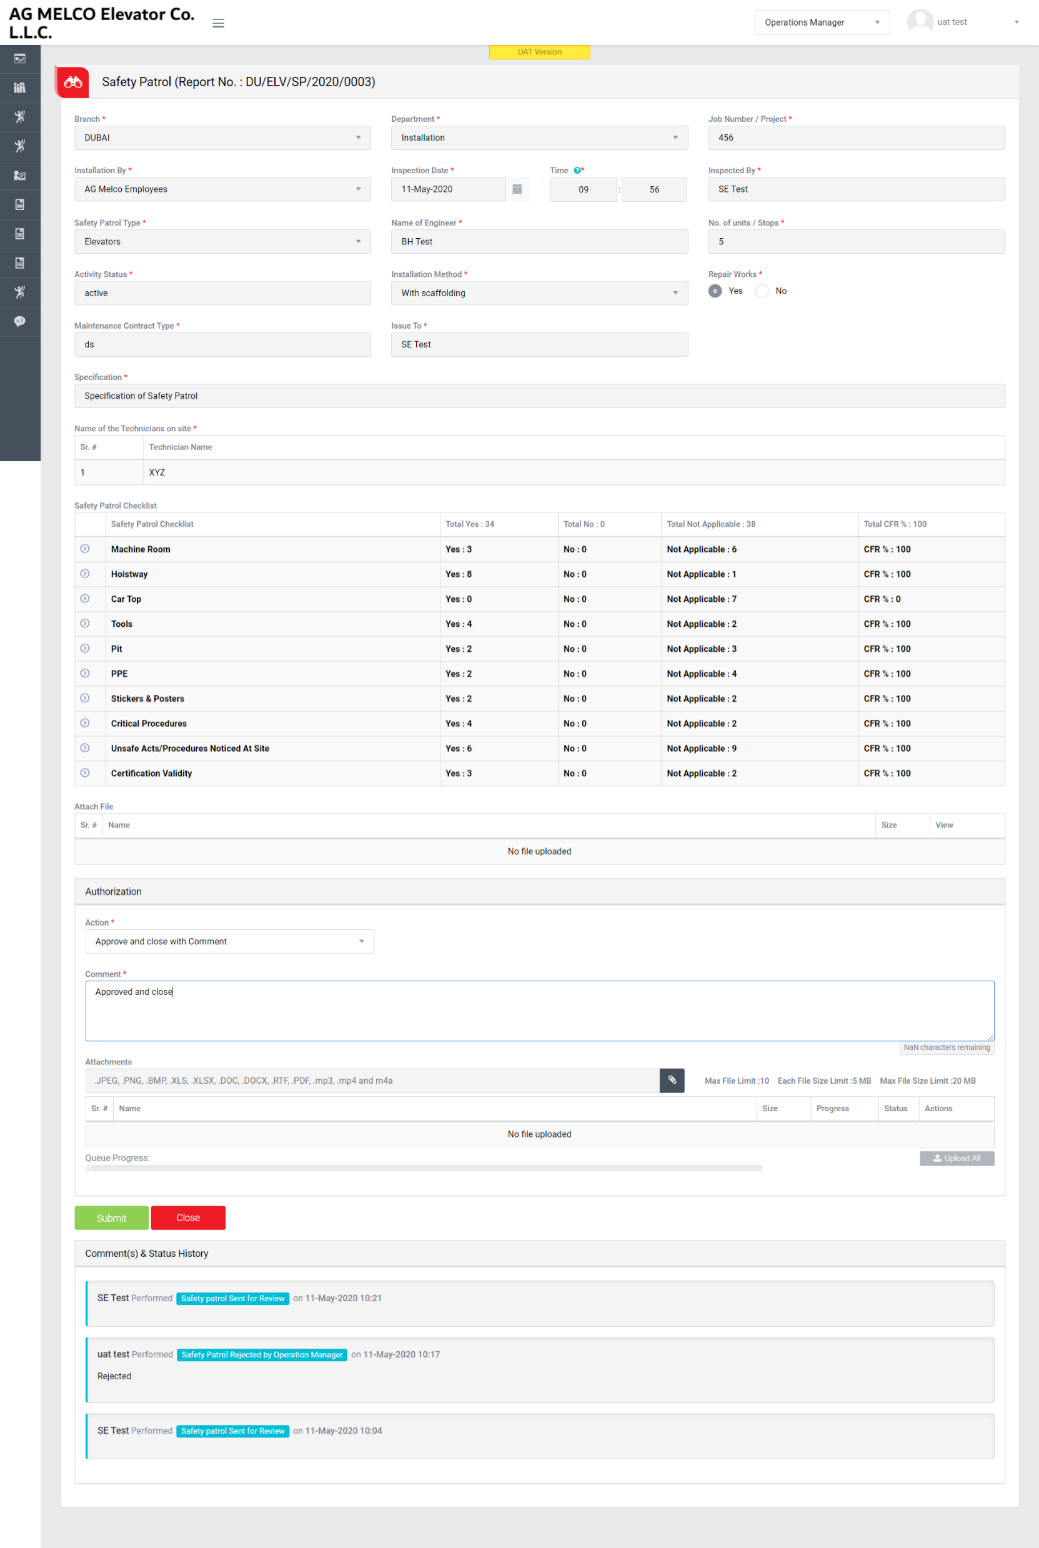Click the red binoculars Safety Patrol icon
Screen dimensions: 1039x1548
[73, 82]
